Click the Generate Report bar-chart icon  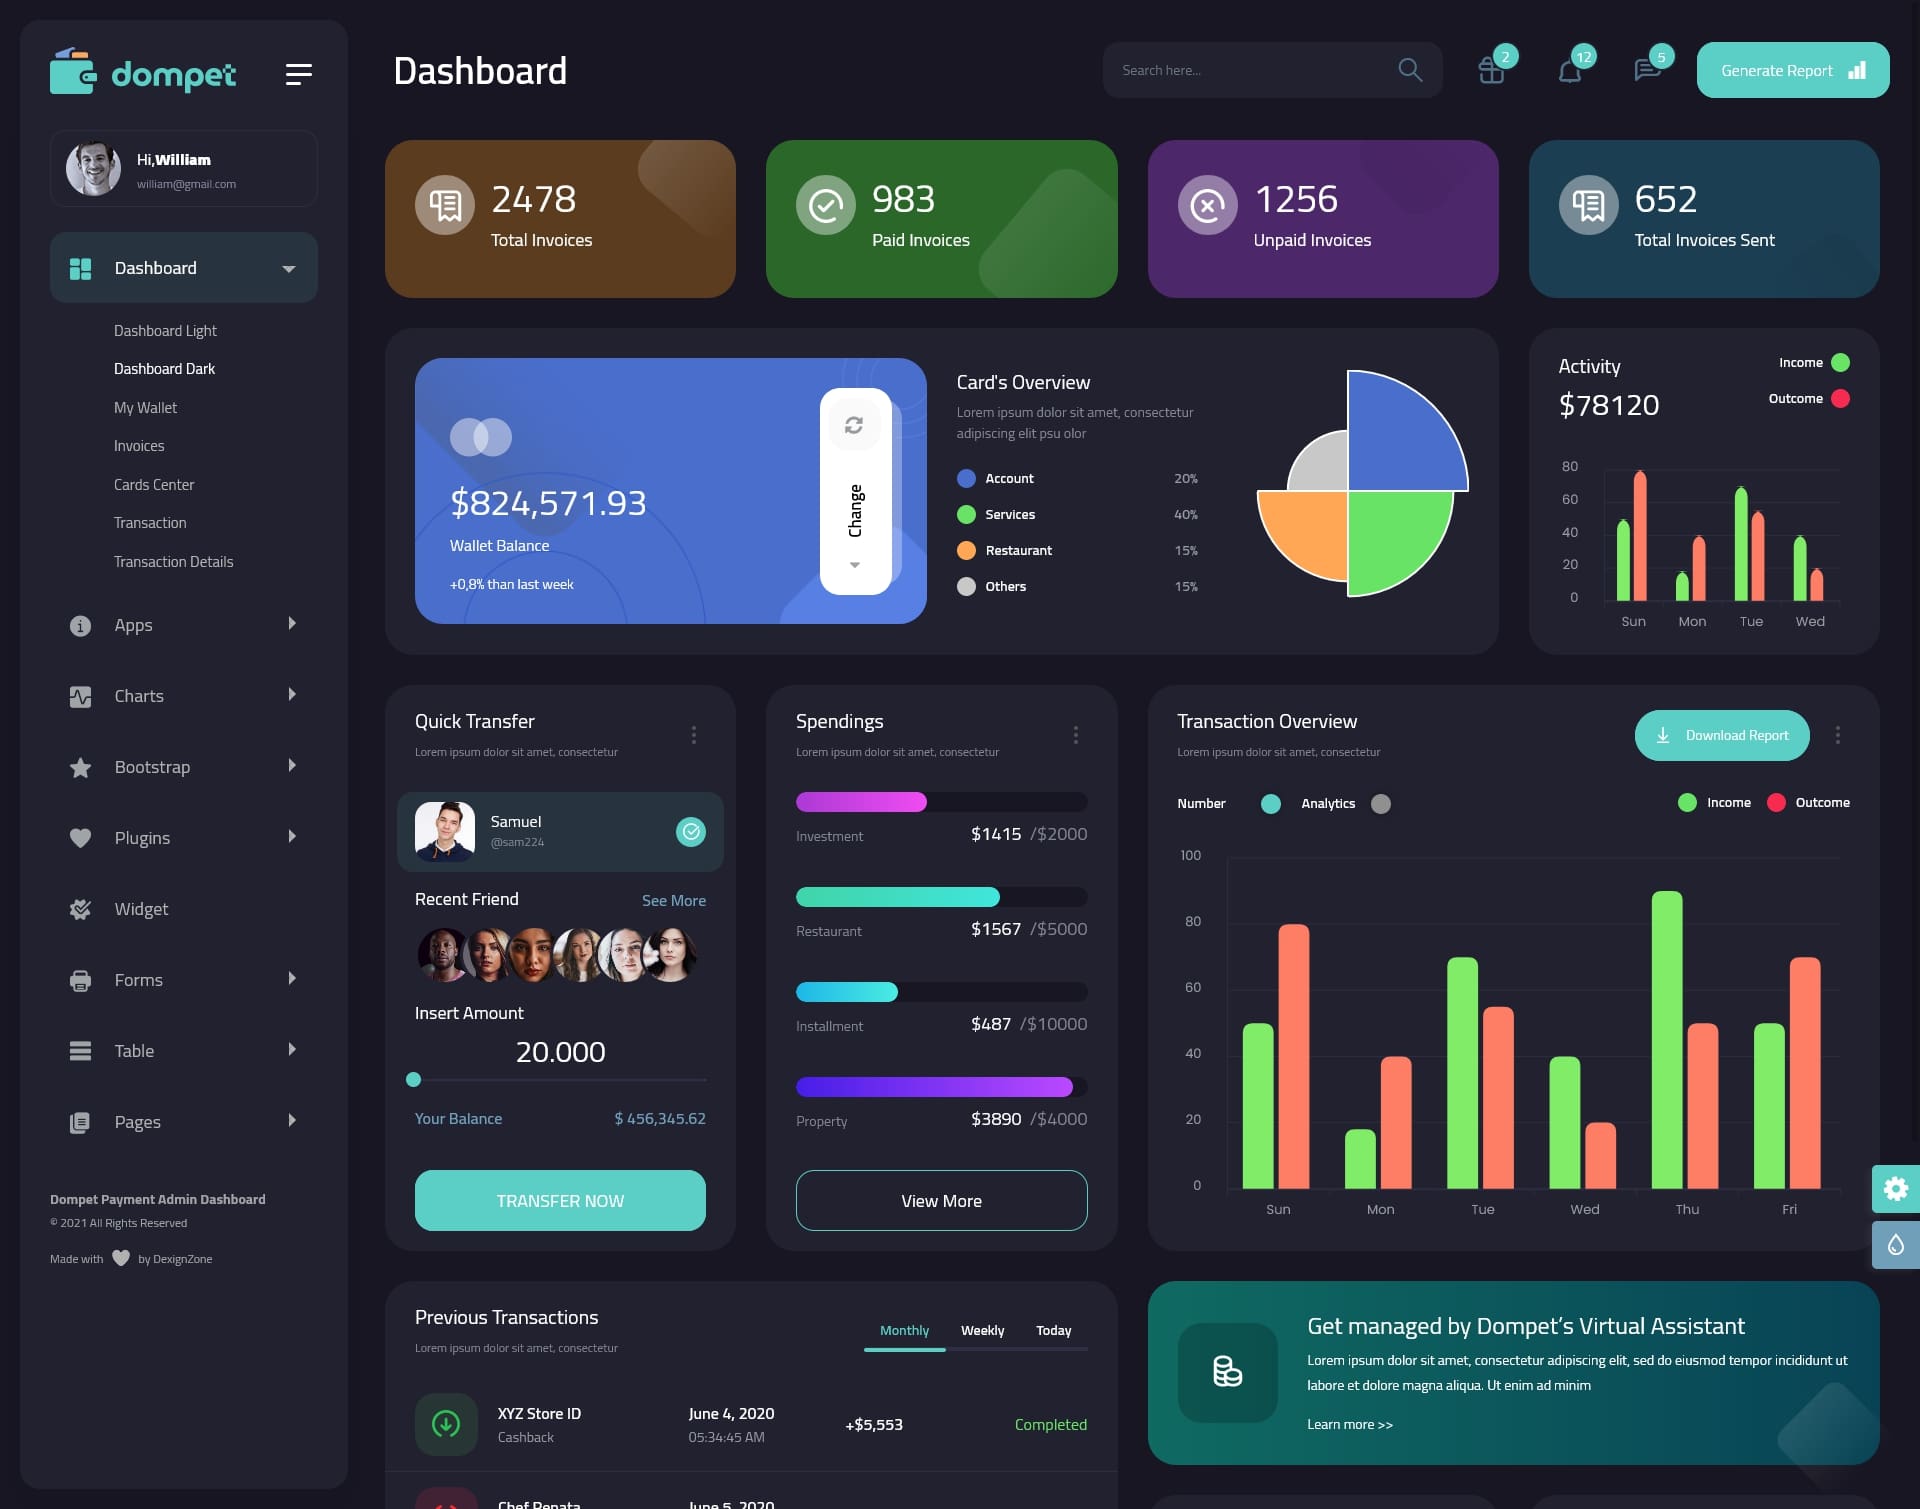click(1858, 70)
